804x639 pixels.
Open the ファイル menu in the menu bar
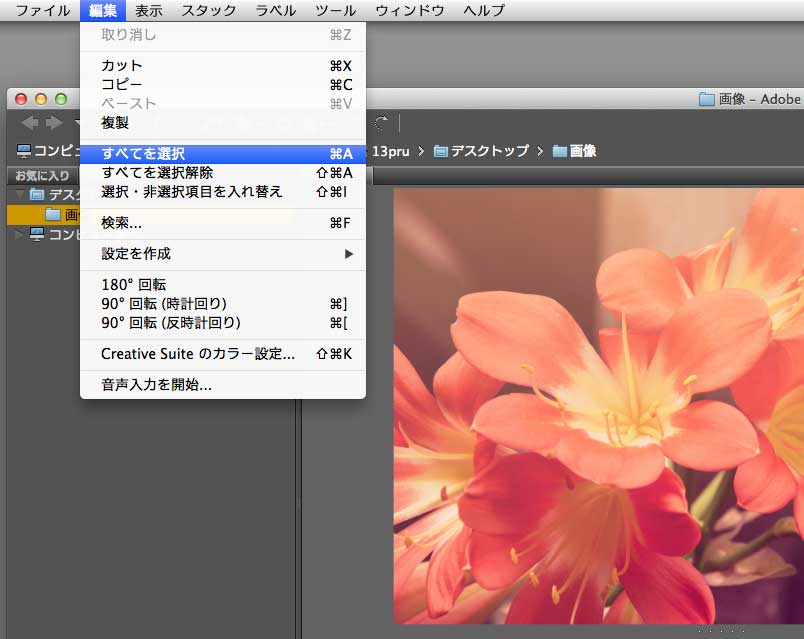click(x=42, y=11)
